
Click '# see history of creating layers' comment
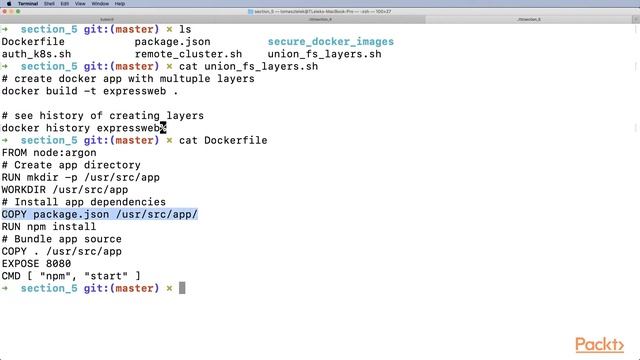103,116
